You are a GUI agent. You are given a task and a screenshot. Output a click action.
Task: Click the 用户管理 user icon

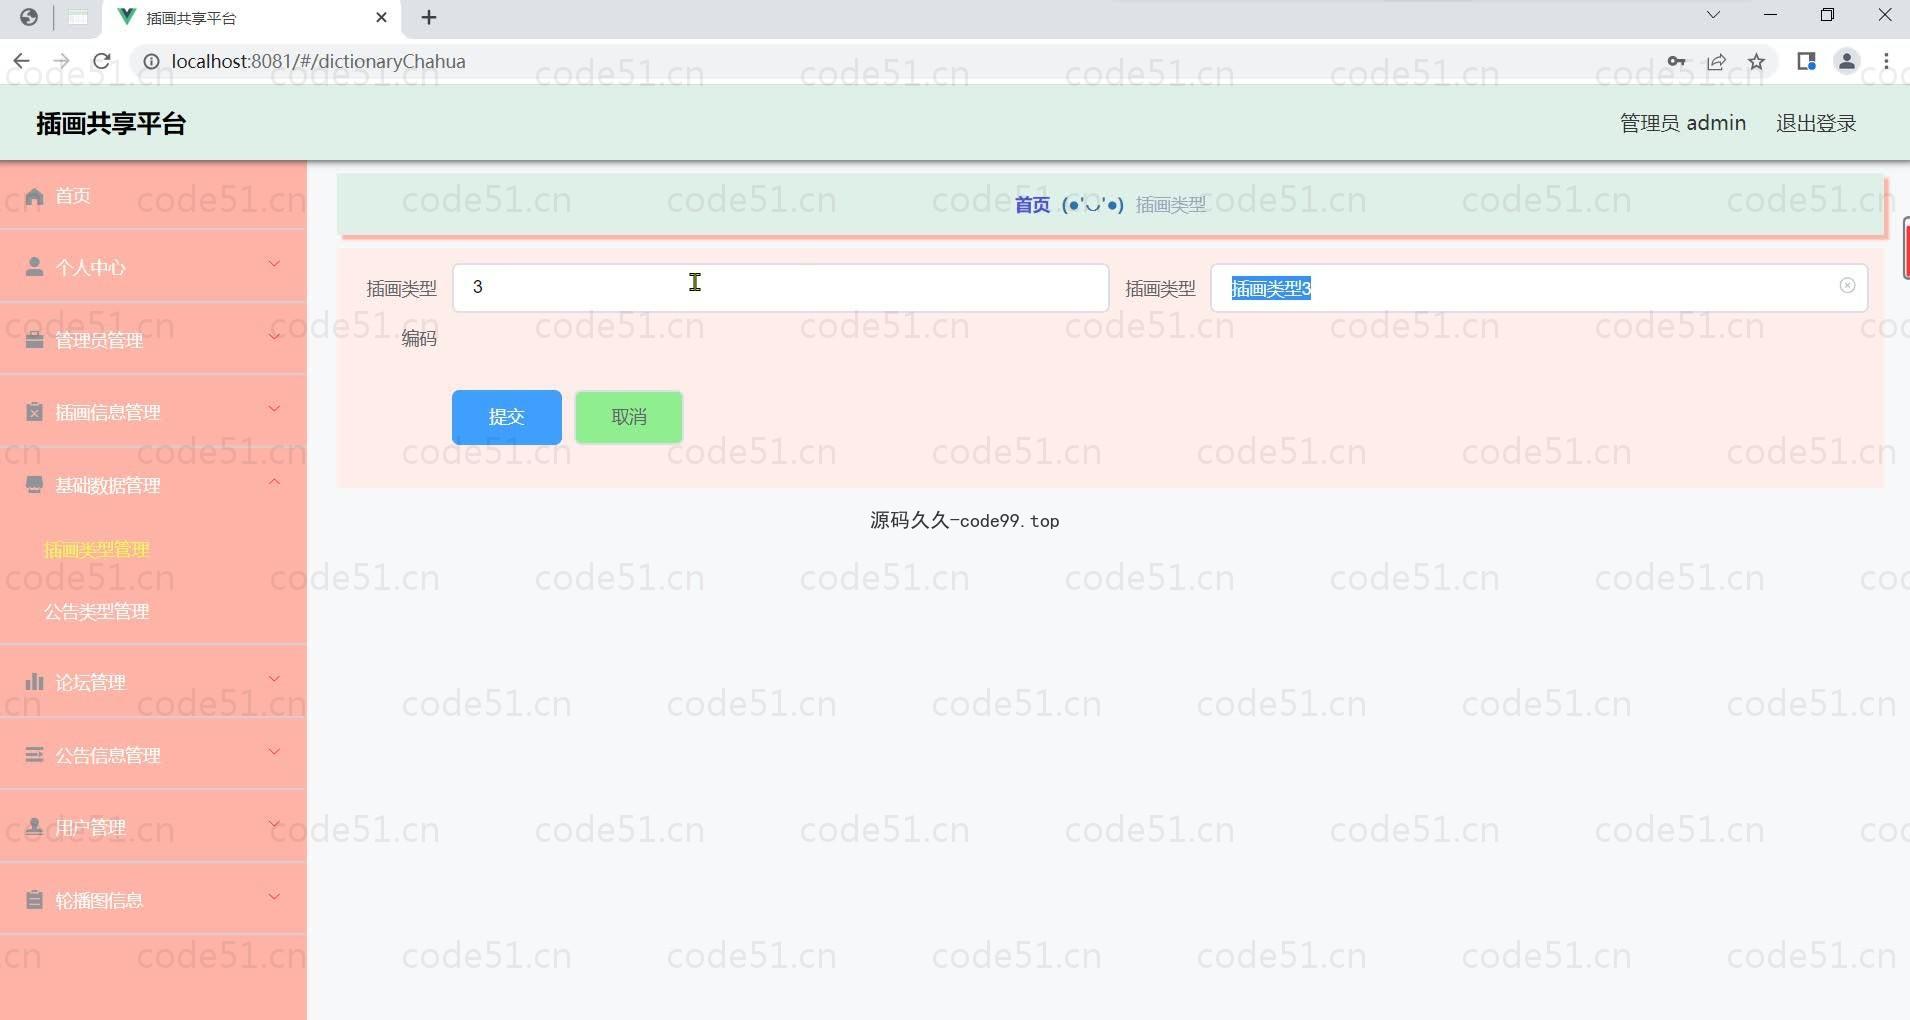point(35,827)
